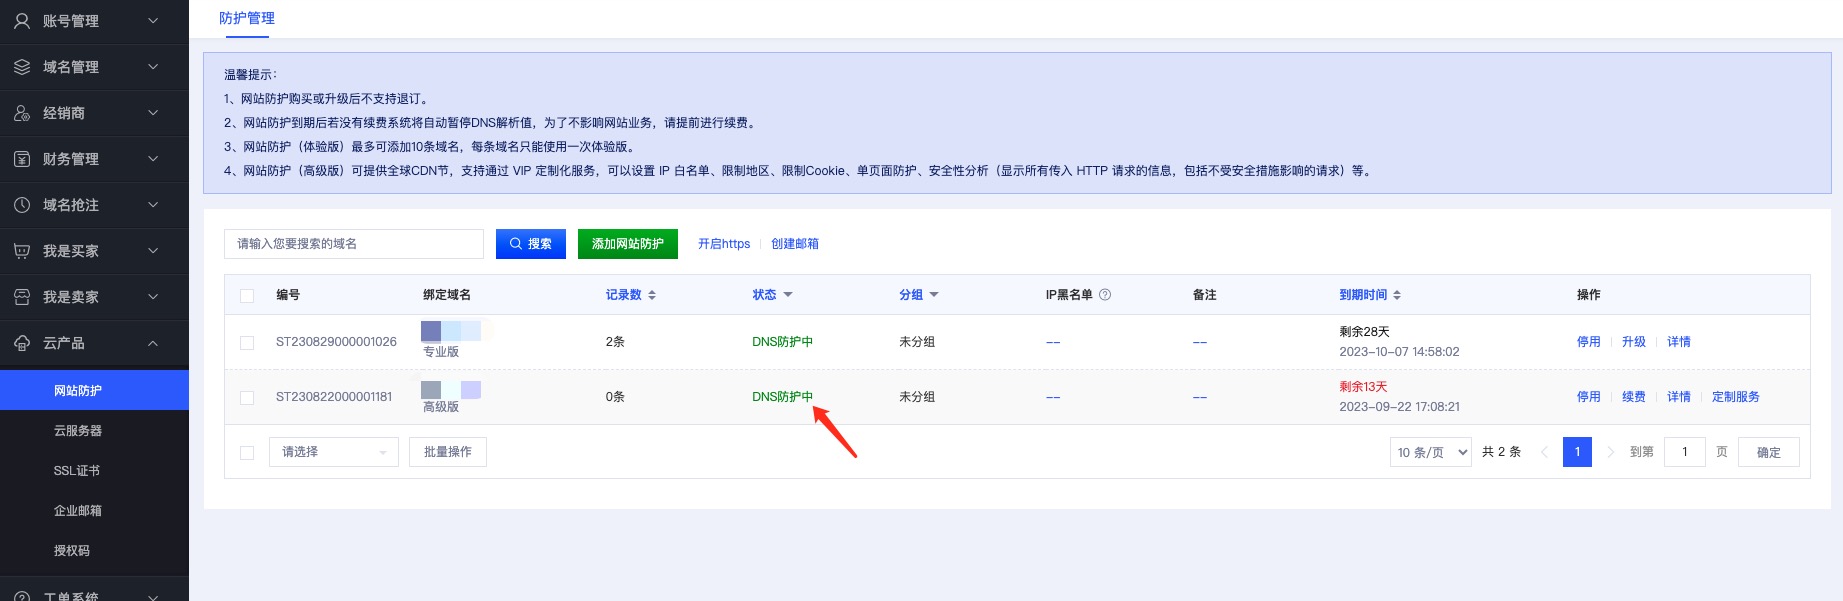1843x601 pixels.
Task: Expand the 域名管理 menu chevron
Action: tap(153, 67)
